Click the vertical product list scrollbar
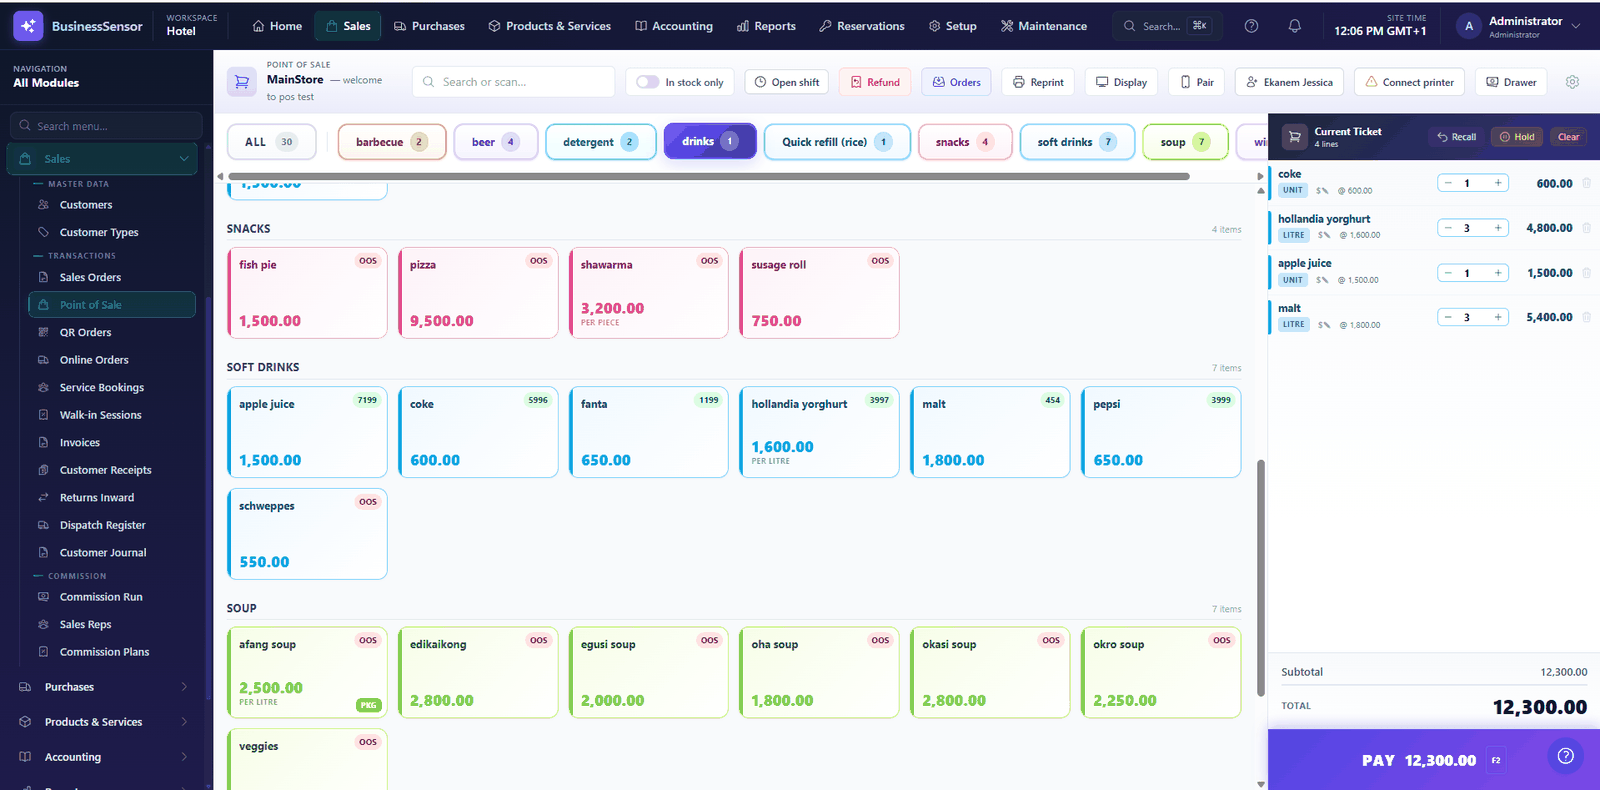The image size is (1600, 790). tap(1260, 578)
